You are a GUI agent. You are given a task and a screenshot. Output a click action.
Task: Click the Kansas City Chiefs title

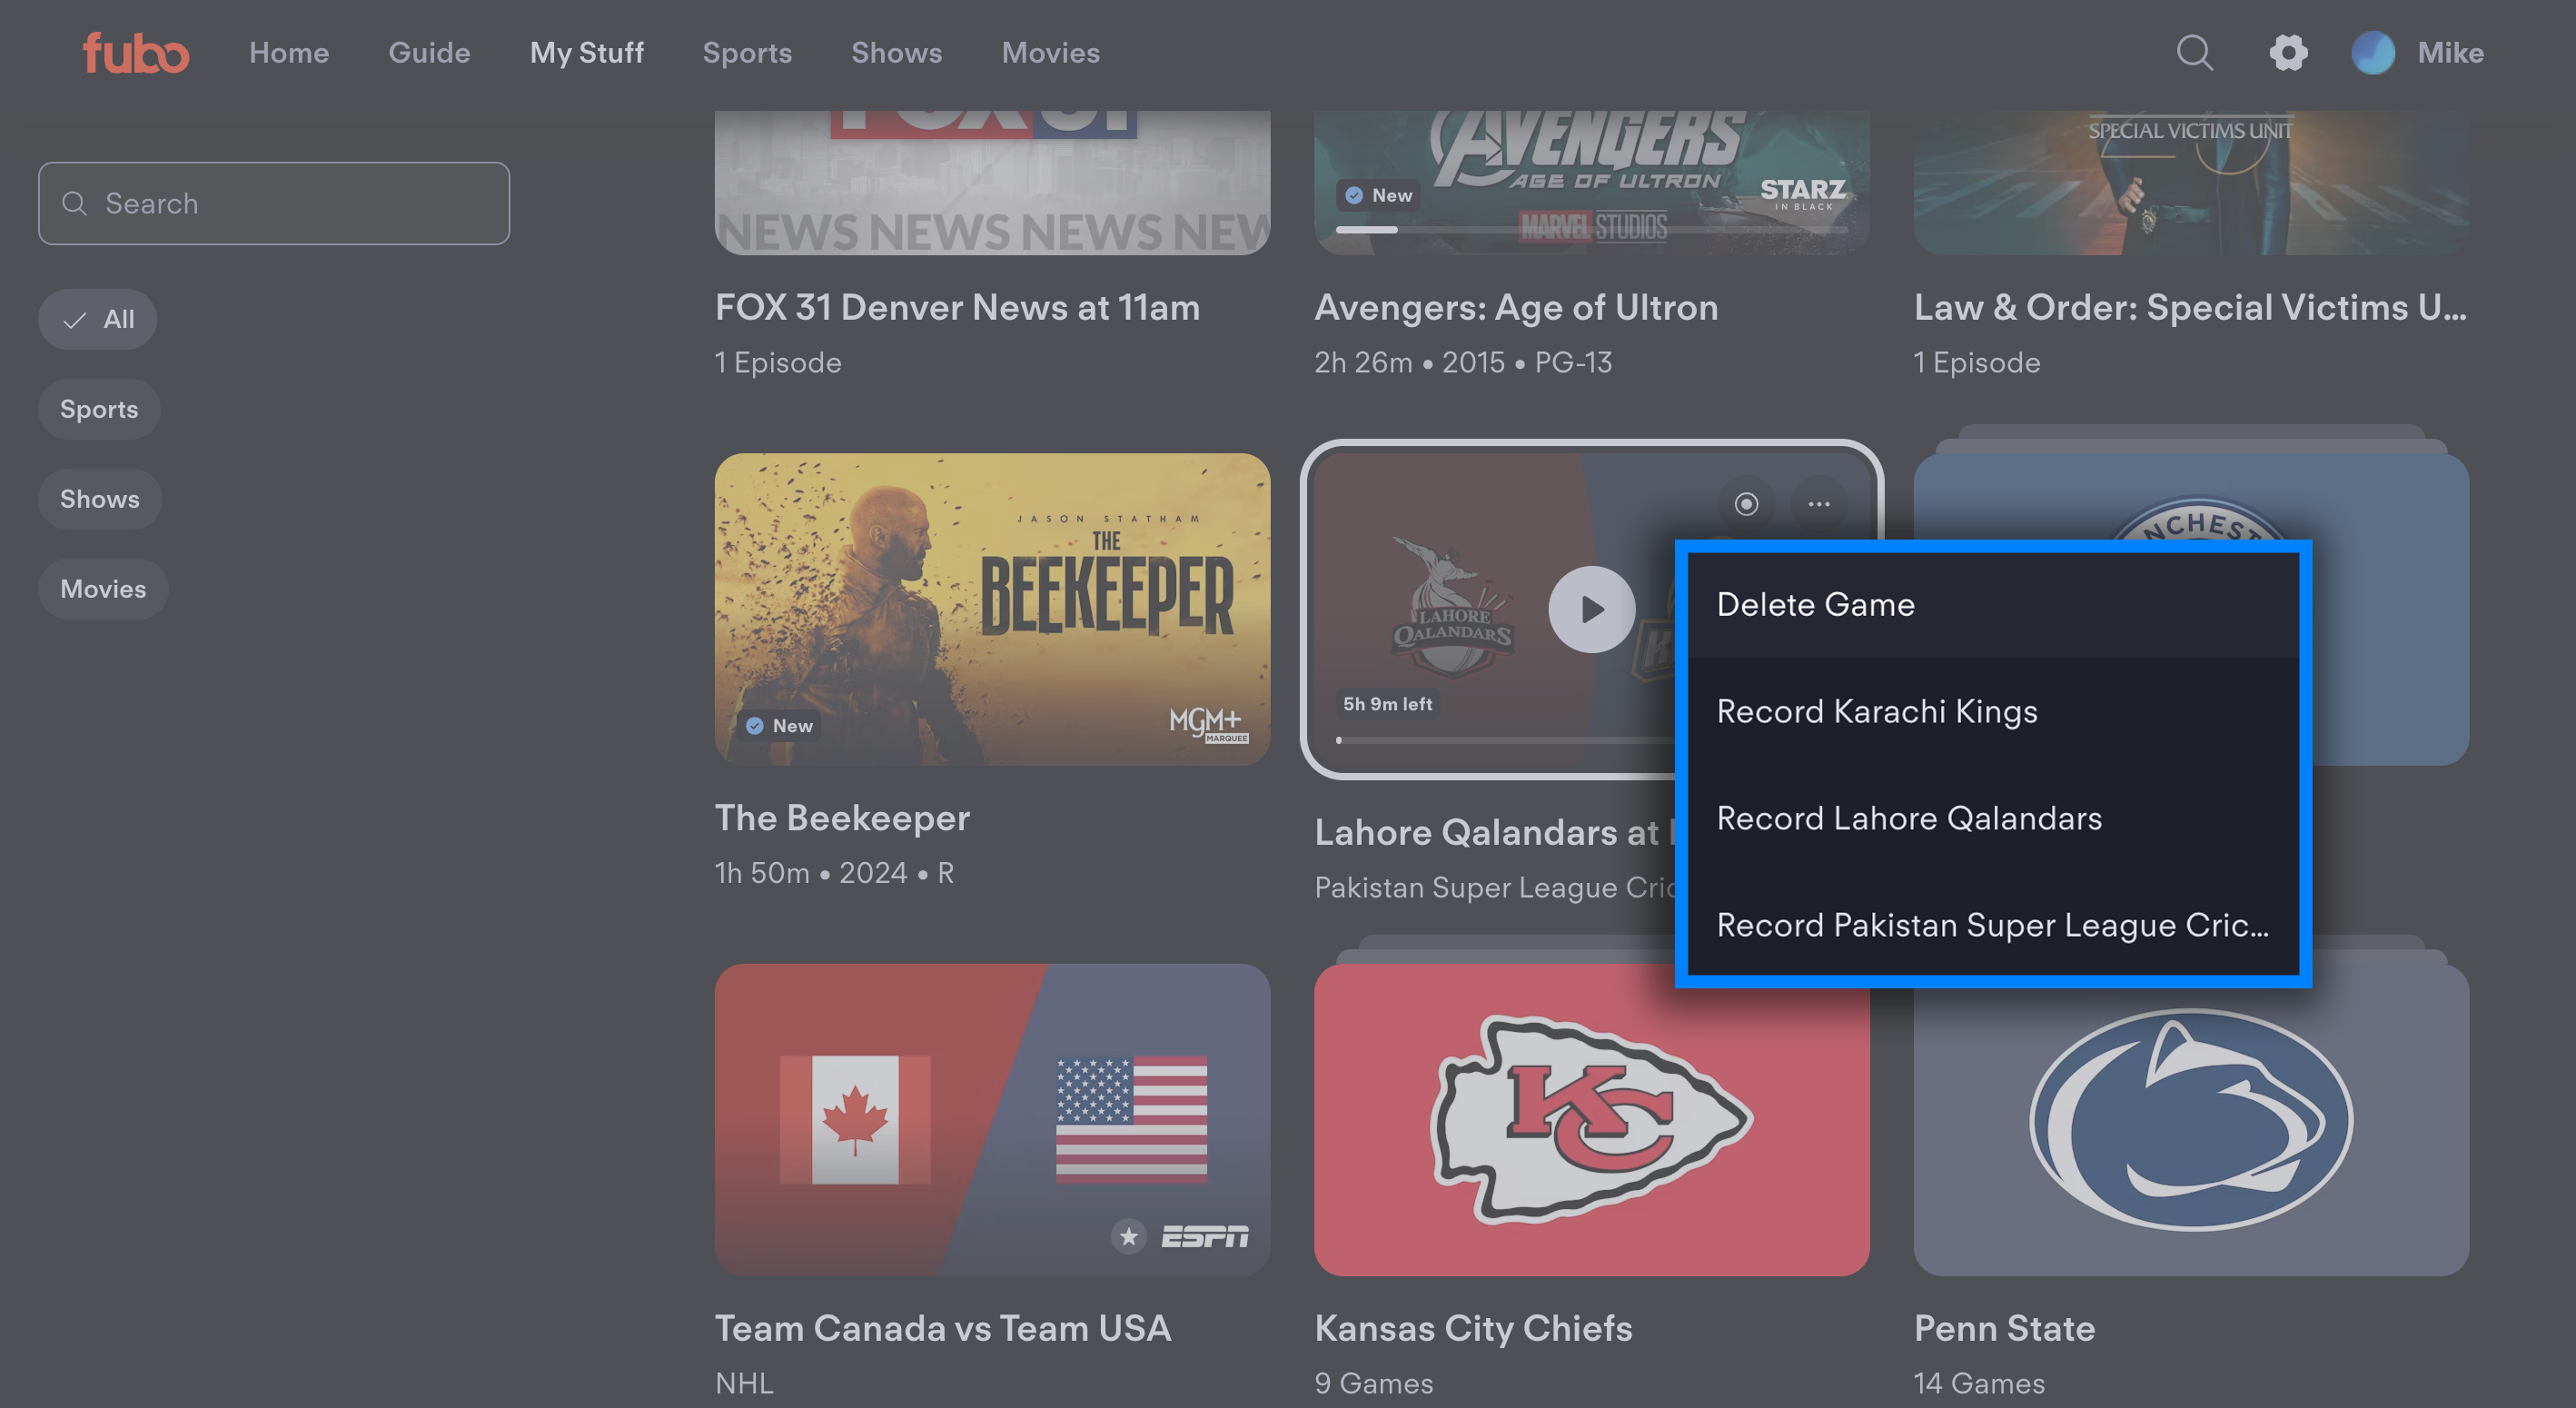pos(1473,1328)
